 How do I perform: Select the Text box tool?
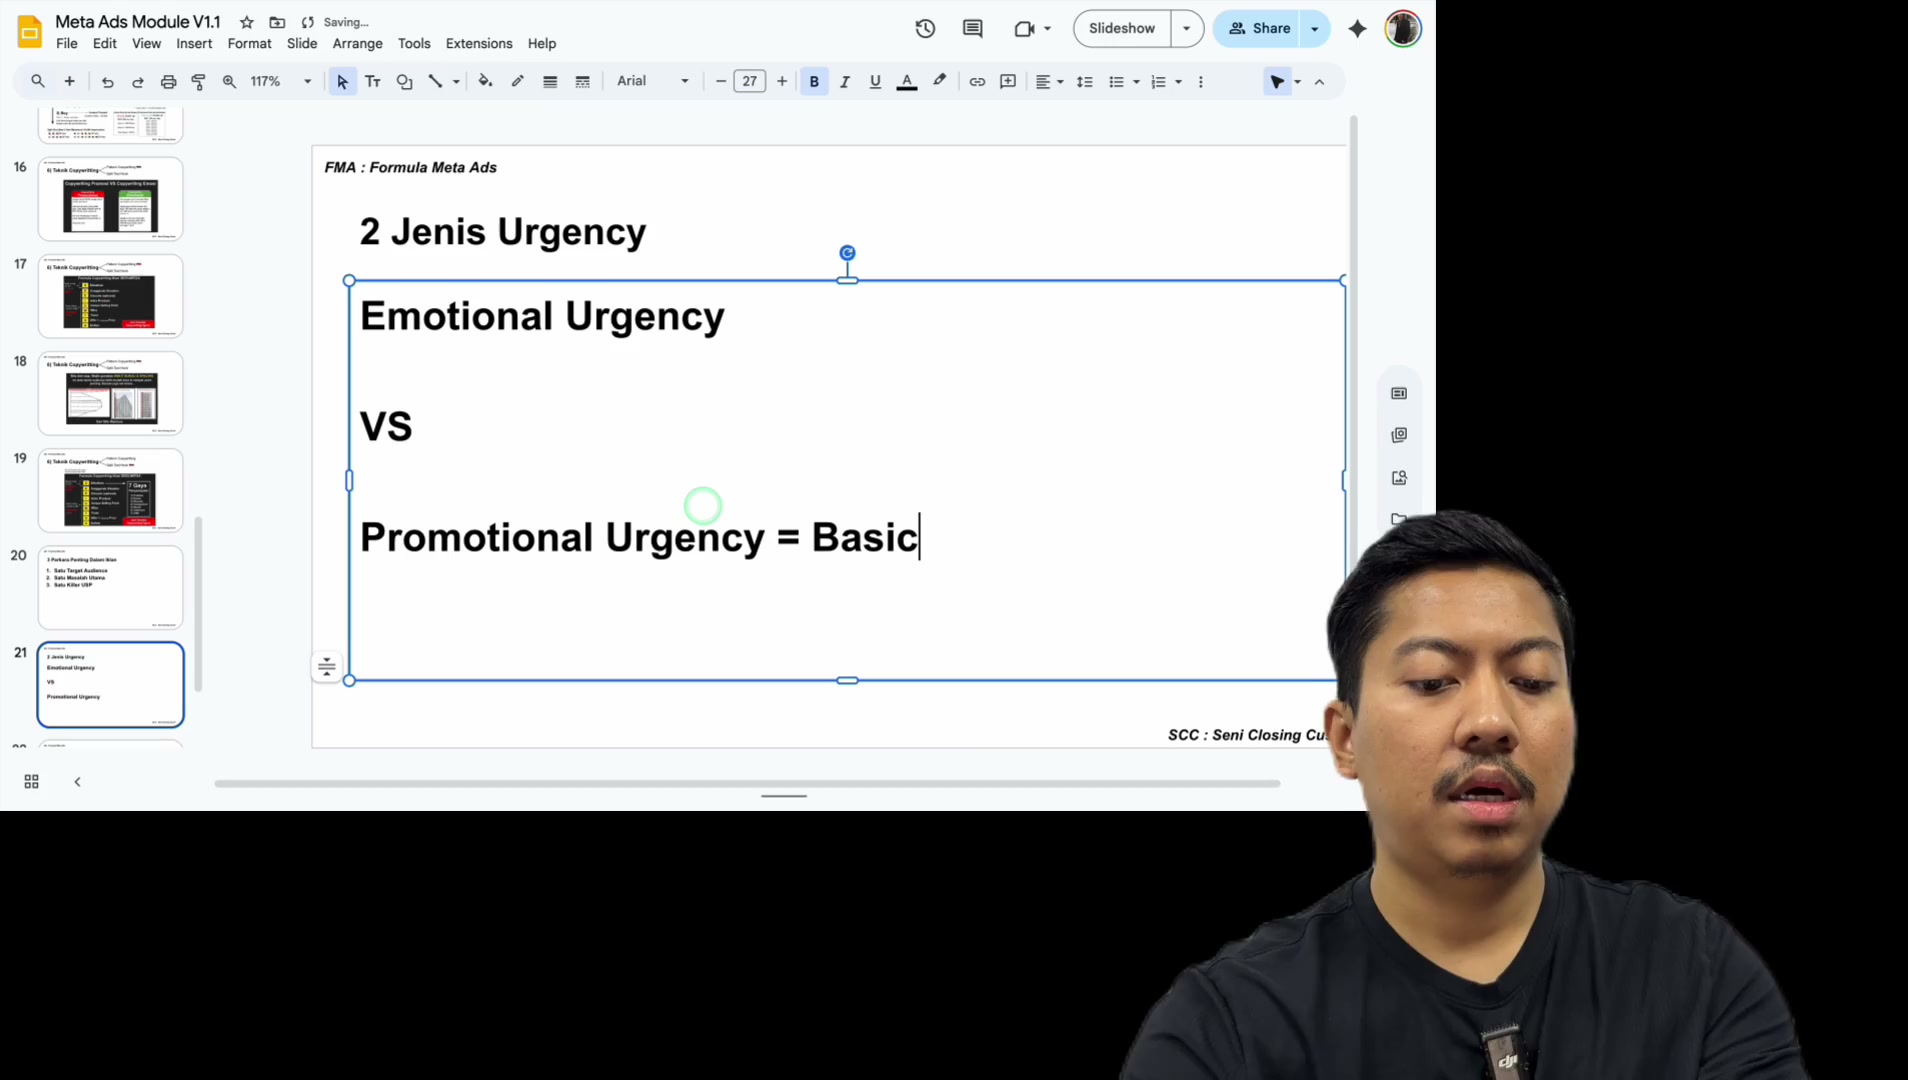click(373, 82)
